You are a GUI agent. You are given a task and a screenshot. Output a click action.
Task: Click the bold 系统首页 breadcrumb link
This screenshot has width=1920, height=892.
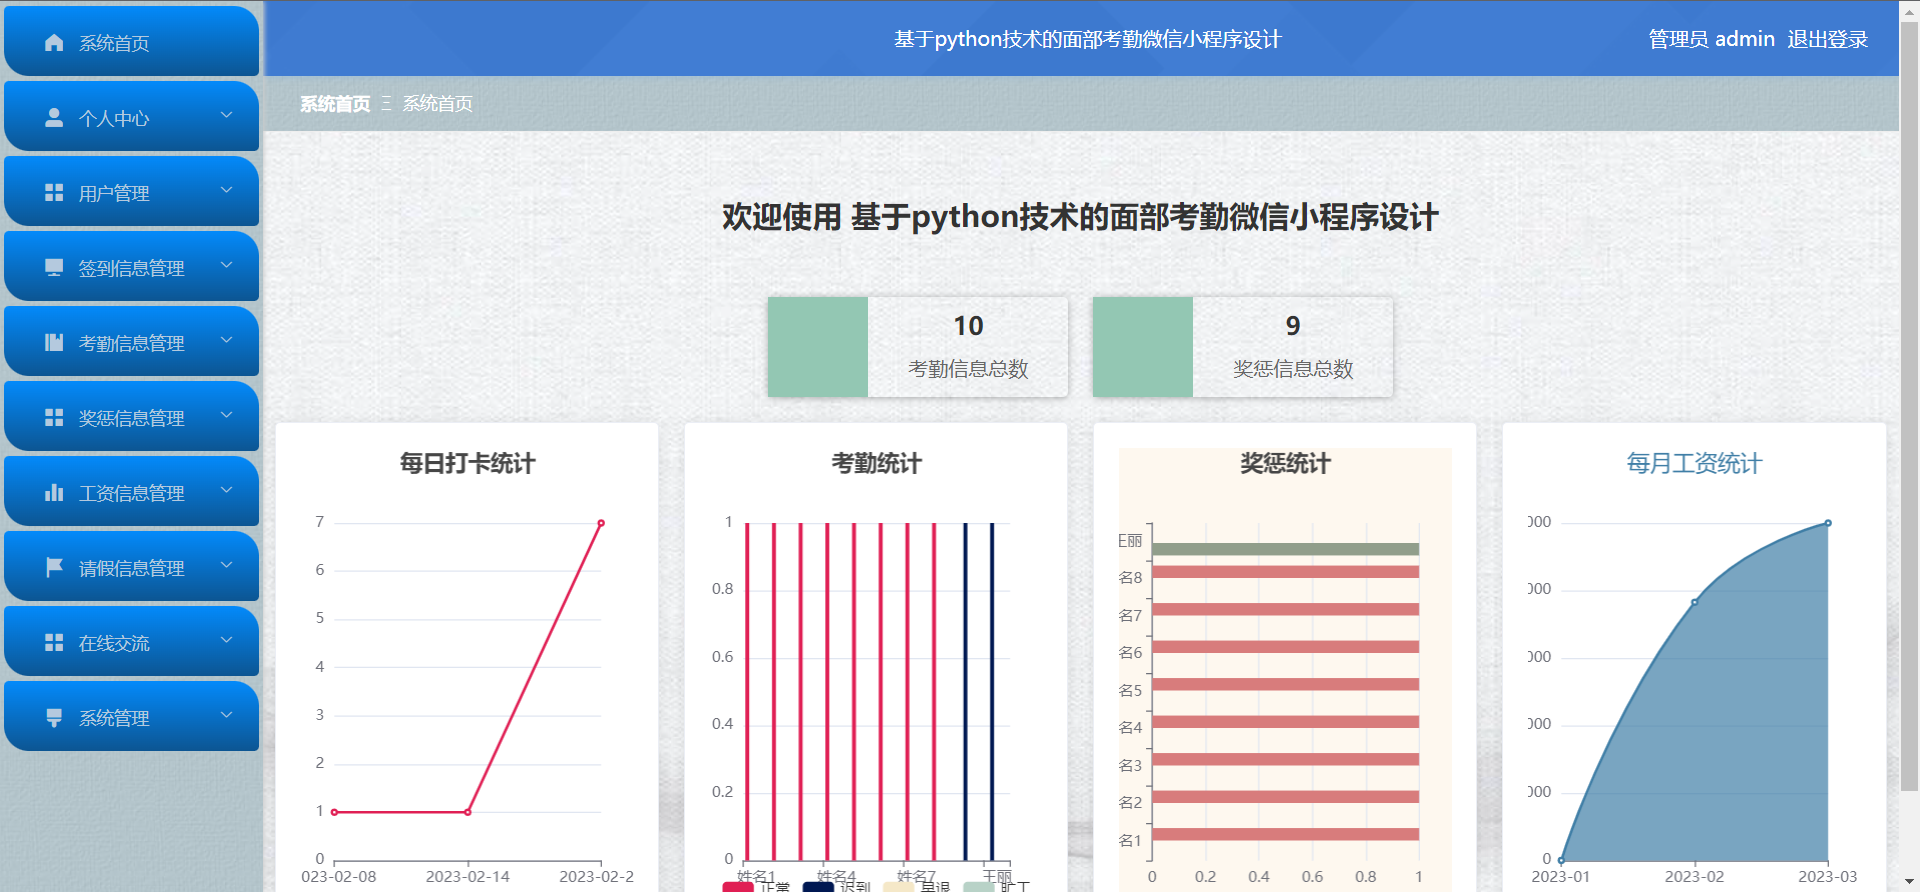coord(335,104)
